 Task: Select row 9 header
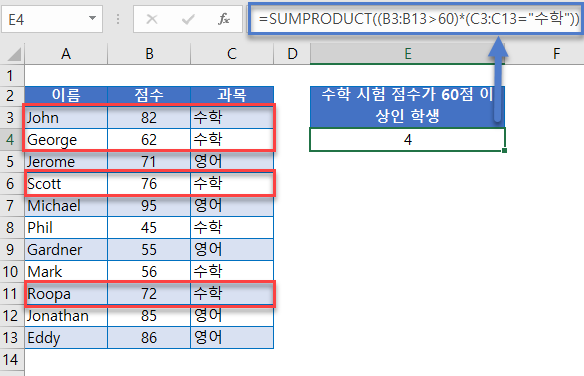[12, 249]
